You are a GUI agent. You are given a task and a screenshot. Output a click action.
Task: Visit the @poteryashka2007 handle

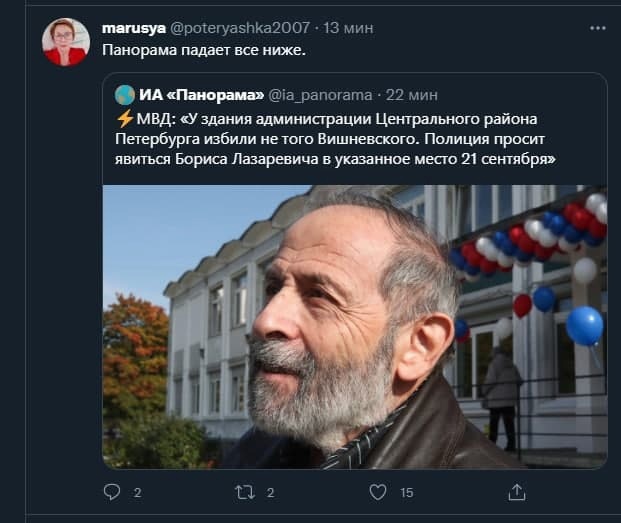pyautogui.click(x=240, y=28)
